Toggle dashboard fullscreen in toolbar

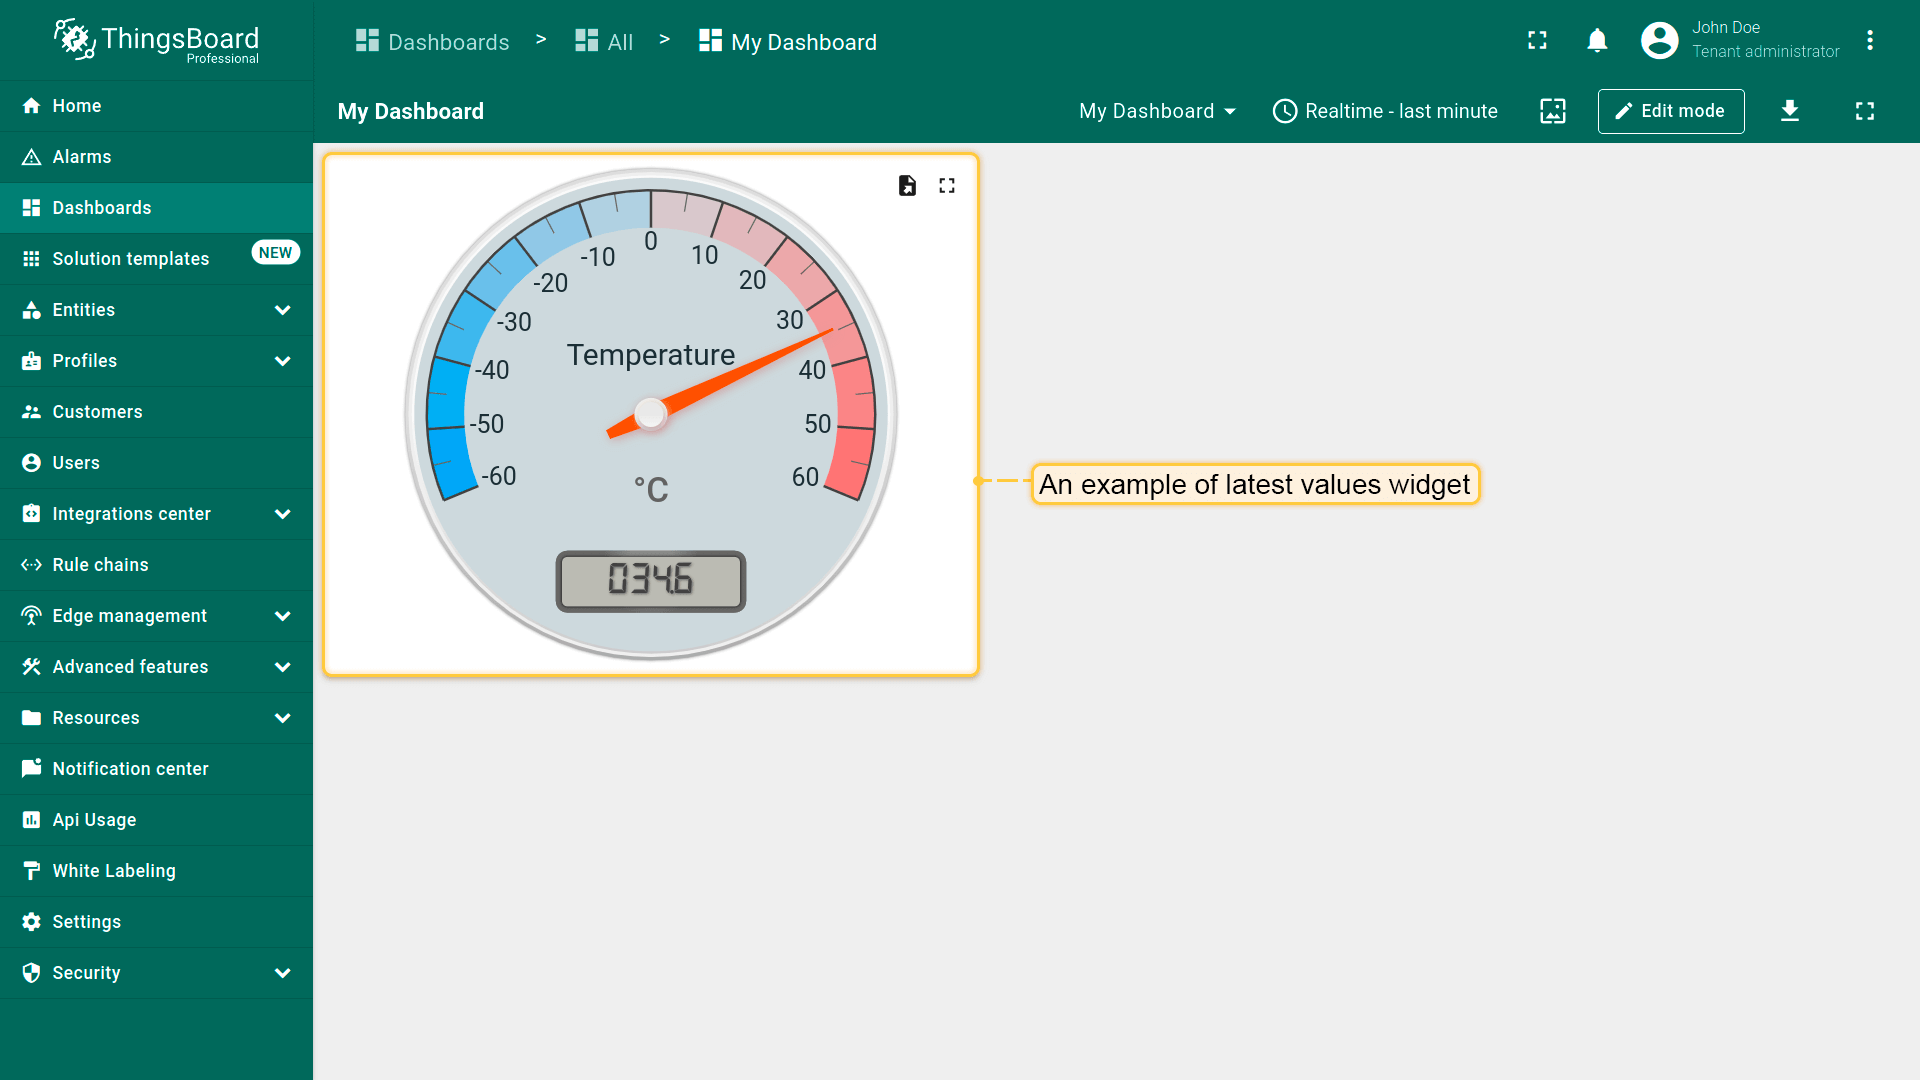click(1865, 111)
